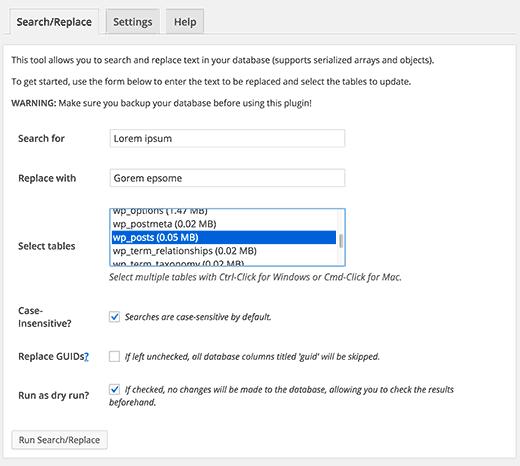Uncheck the Case-Insensitive checkbox
The image size is (520, 466).
[114, 317]
